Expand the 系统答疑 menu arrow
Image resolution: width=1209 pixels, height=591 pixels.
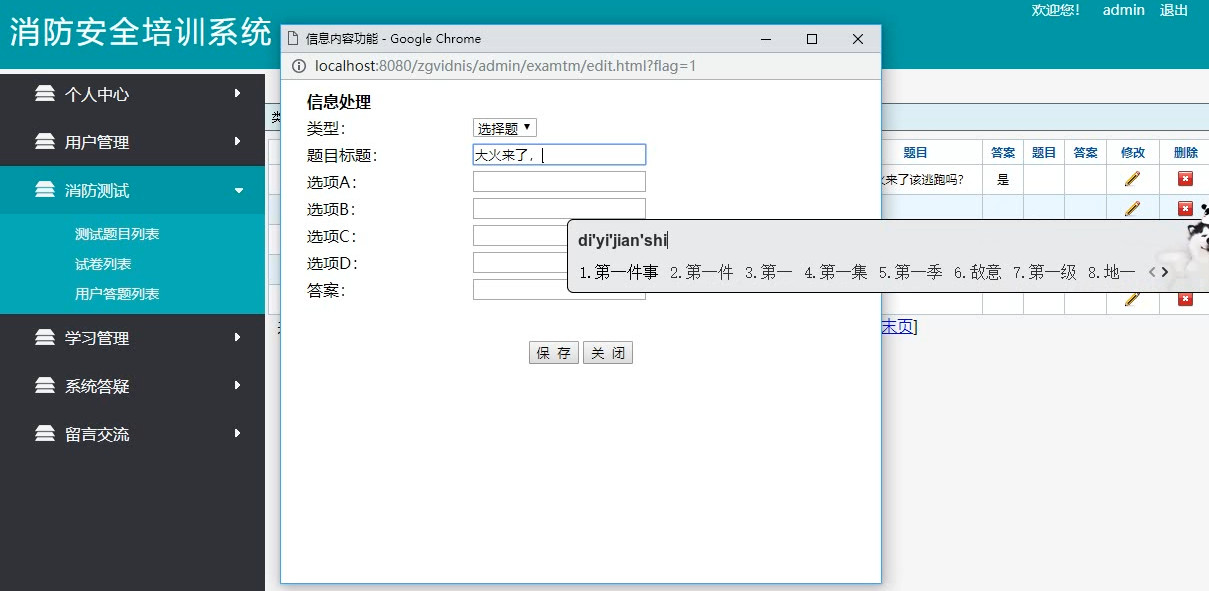click(237, 385)
